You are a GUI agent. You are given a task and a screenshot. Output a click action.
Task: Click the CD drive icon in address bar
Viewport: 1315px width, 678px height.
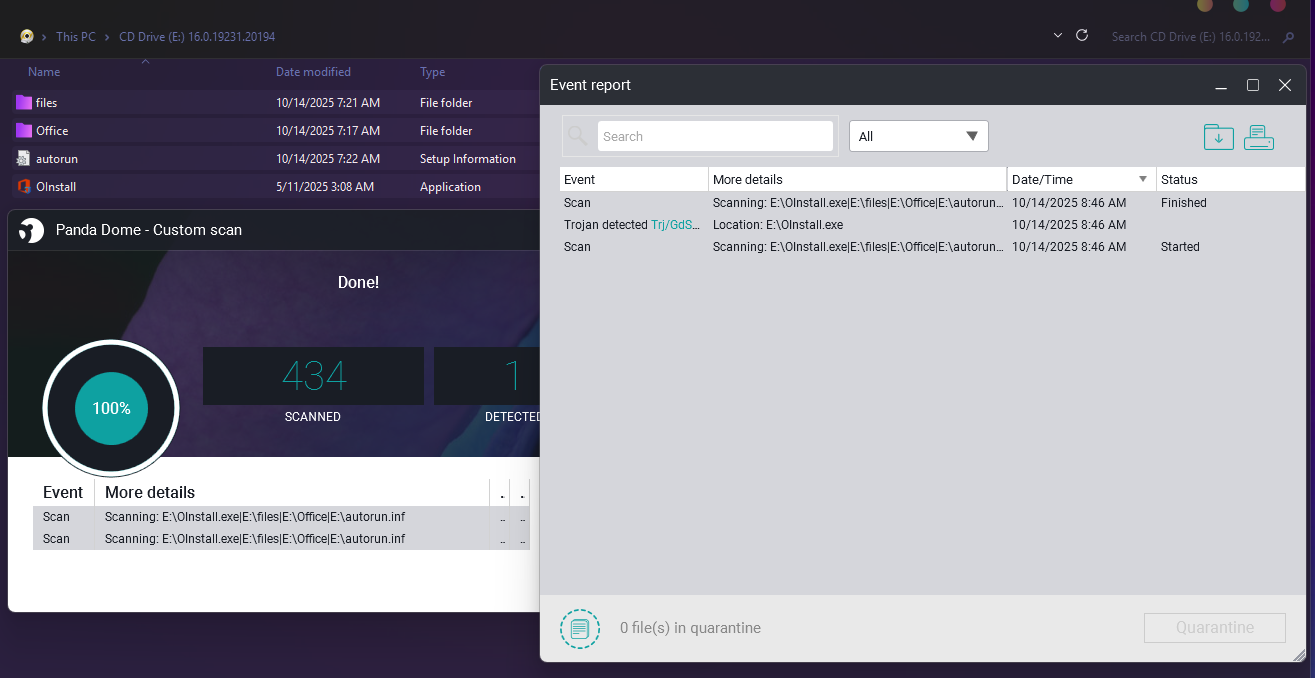coord(27,36)
